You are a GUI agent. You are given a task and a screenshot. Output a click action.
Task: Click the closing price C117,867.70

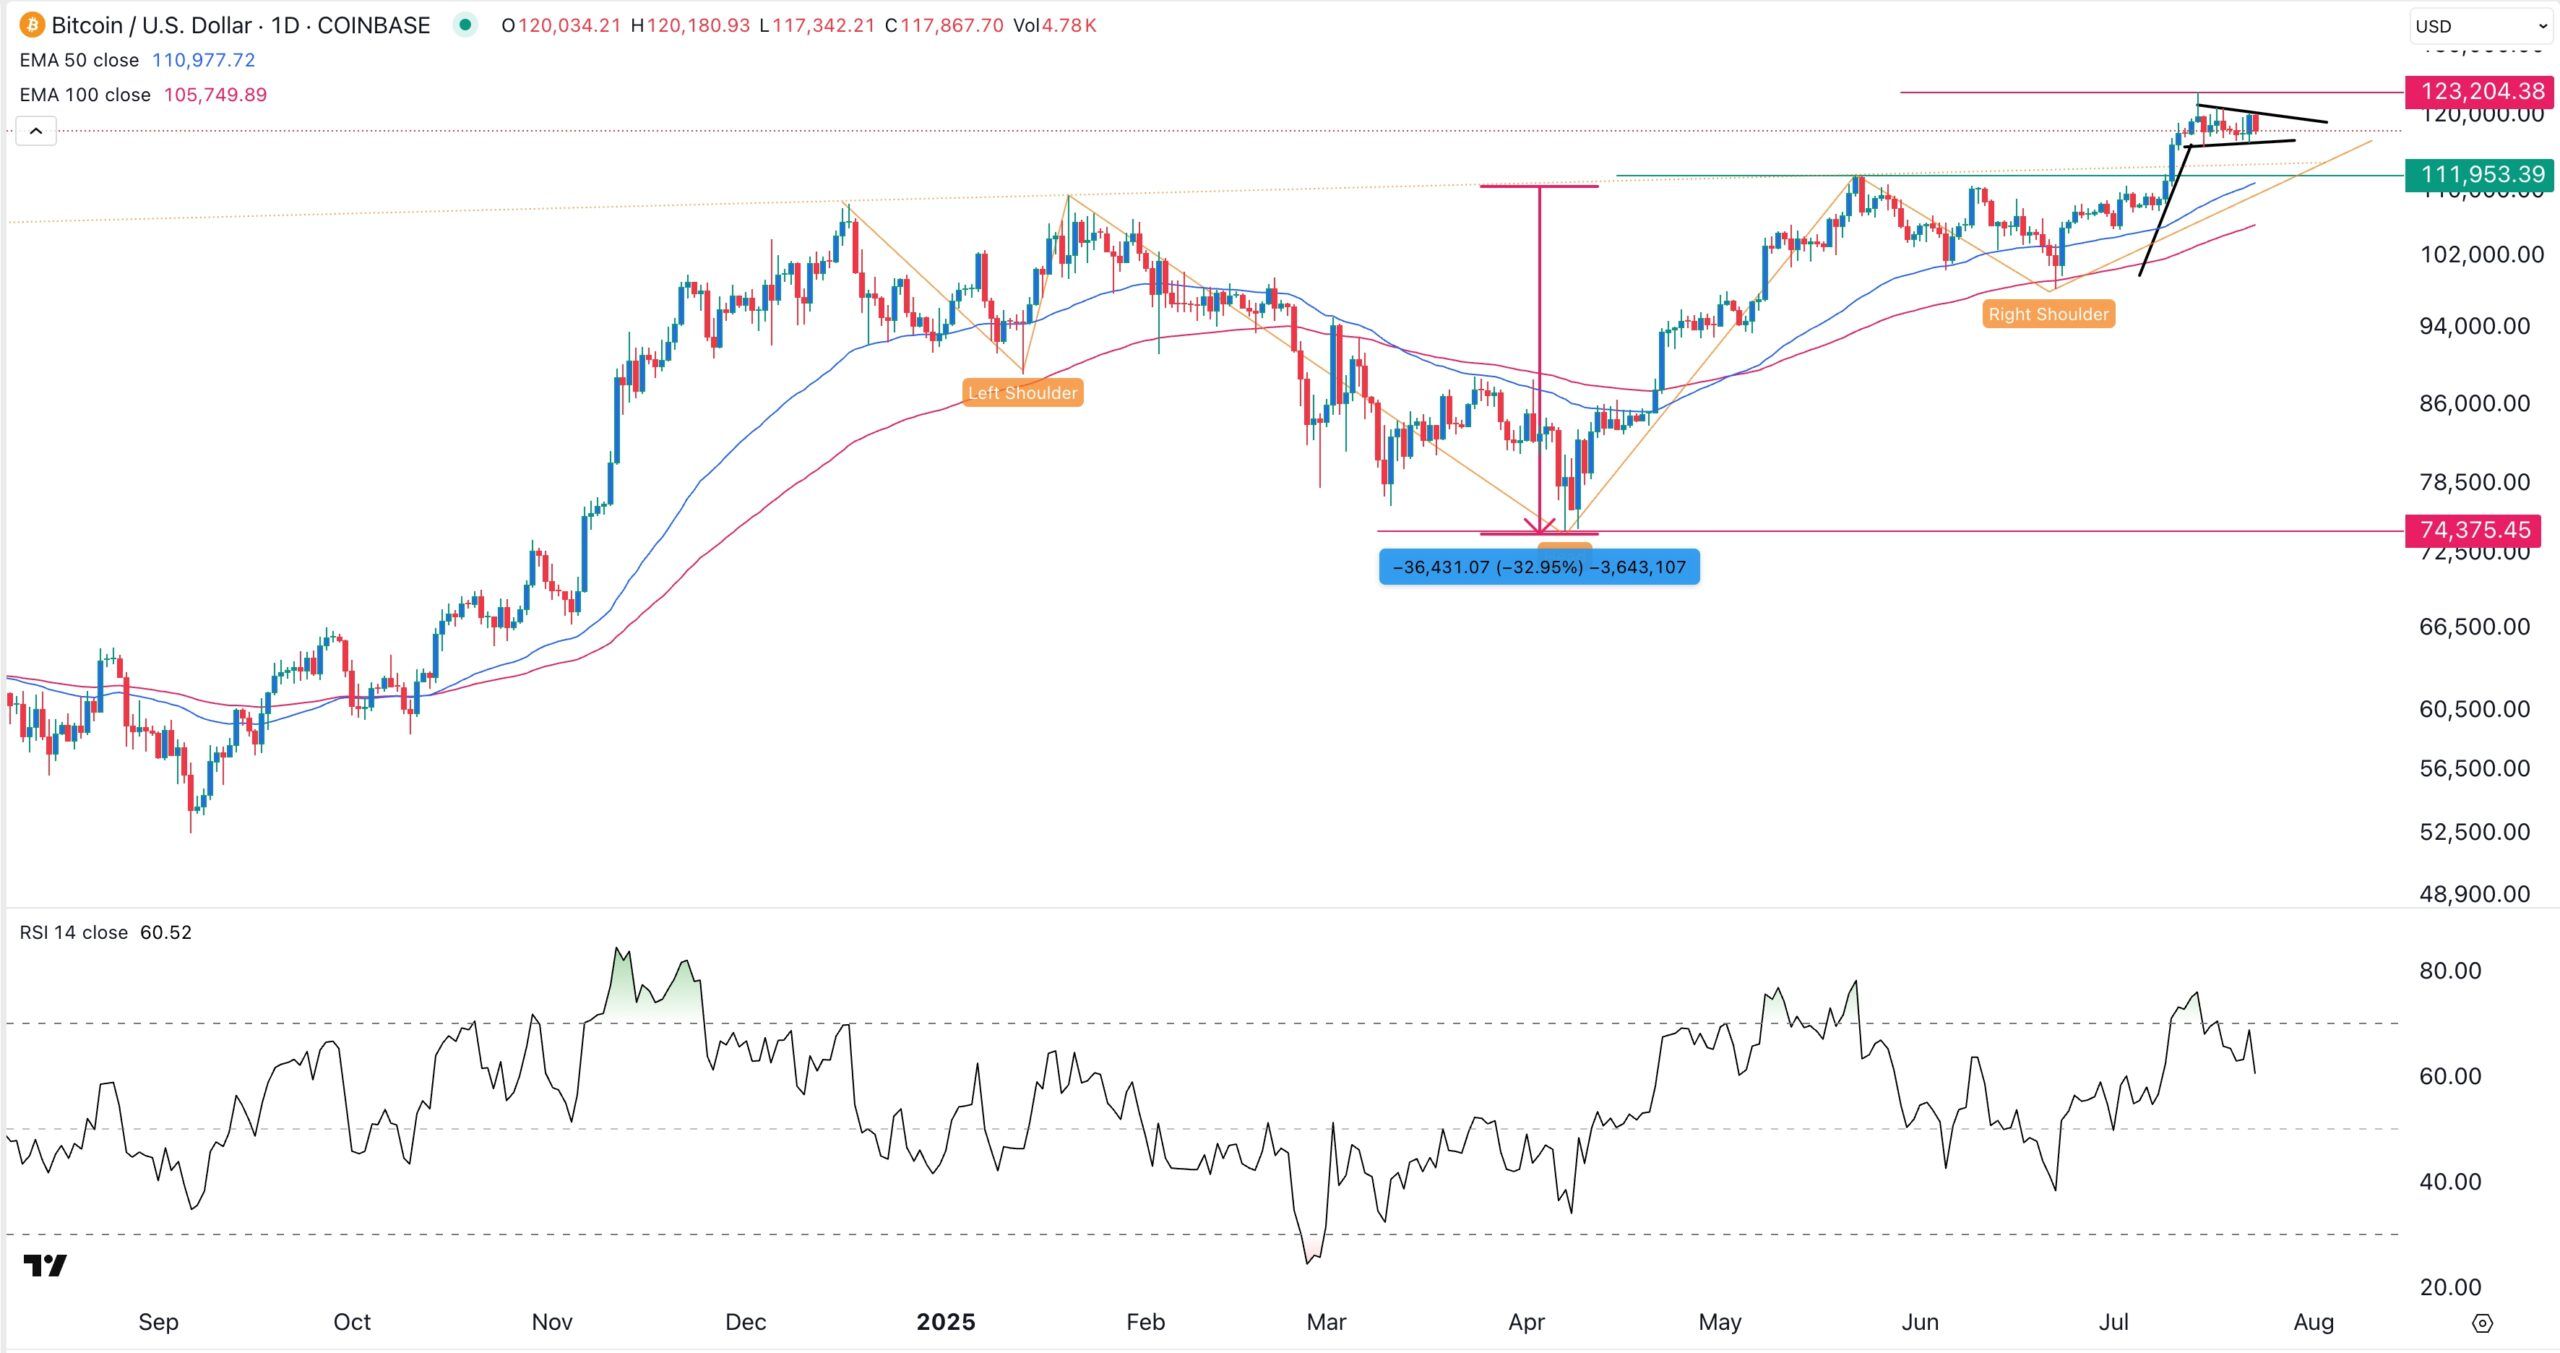click(944, 25)
